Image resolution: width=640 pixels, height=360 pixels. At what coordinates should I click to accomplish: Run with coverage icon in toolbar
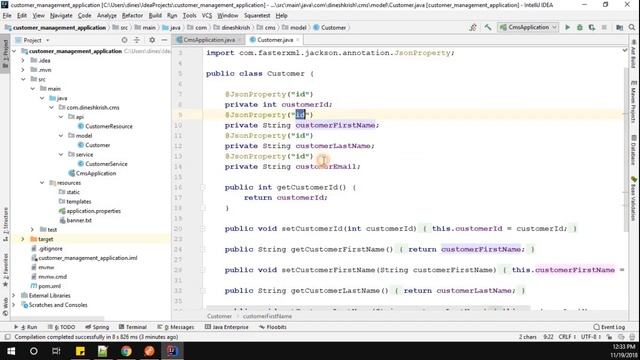point(592,27)
